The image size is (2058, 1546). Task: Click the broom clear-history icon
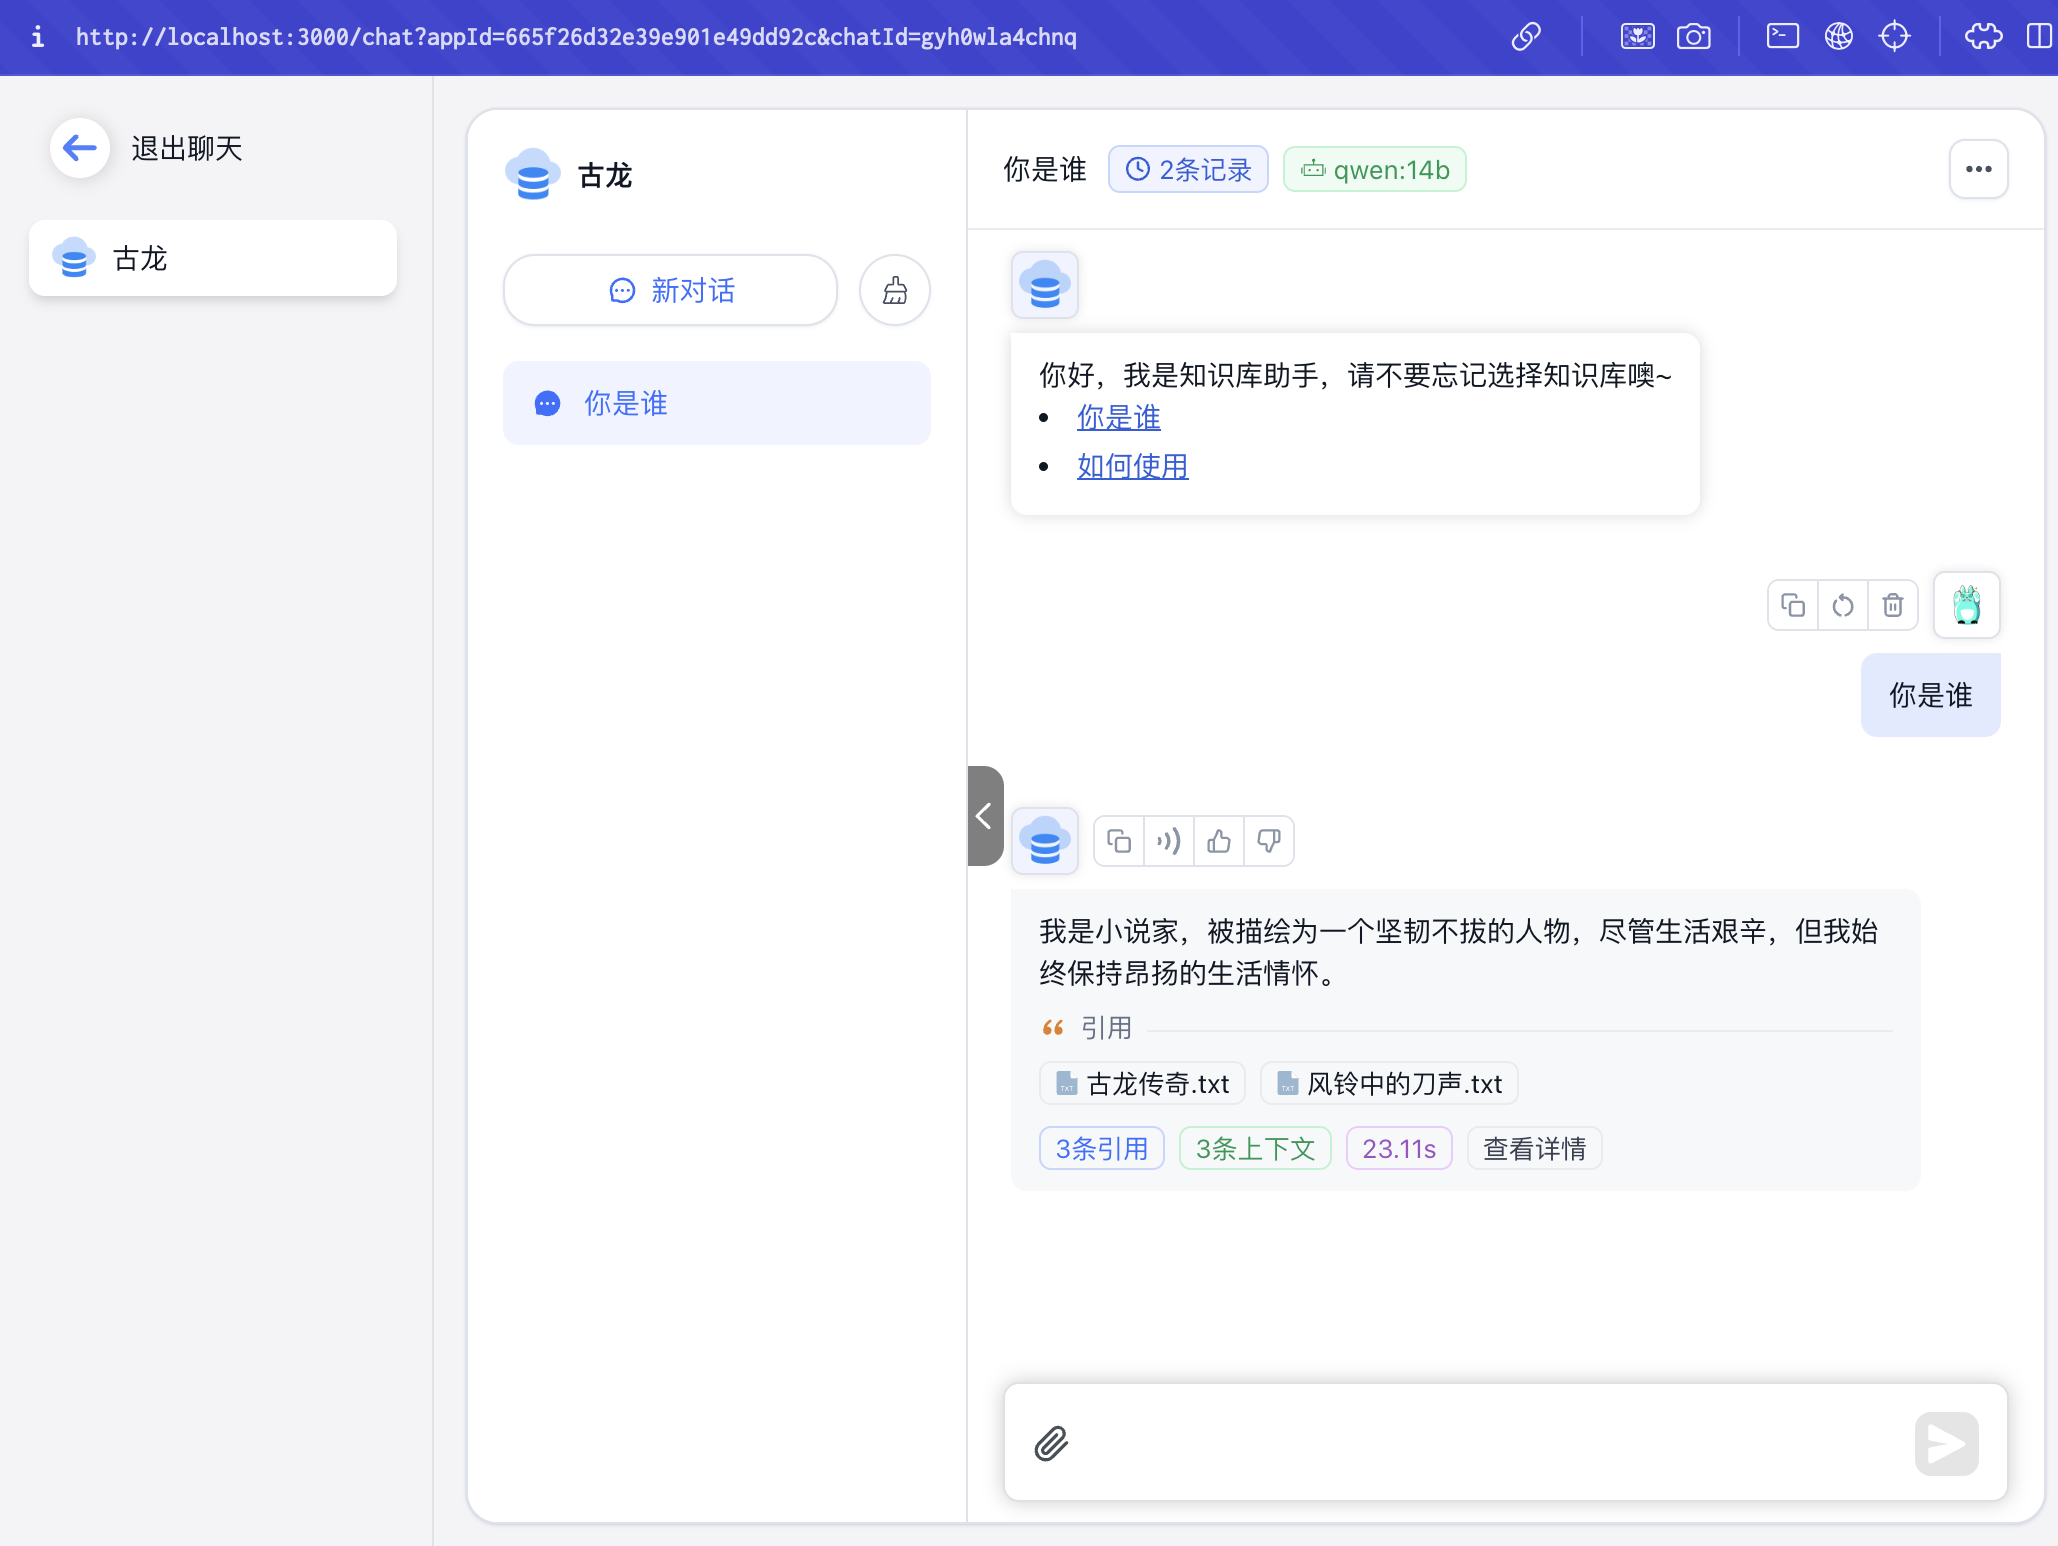(x=895, y=290)
